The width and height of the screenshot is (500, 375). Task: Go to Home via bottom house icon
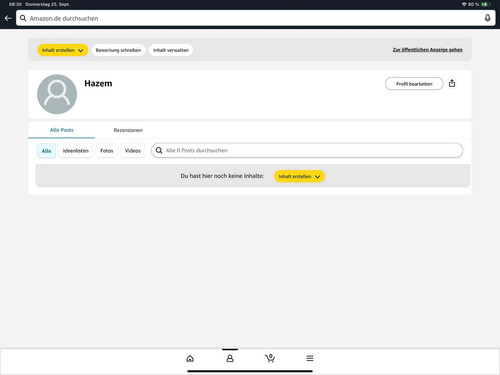(x=190, y=358)
